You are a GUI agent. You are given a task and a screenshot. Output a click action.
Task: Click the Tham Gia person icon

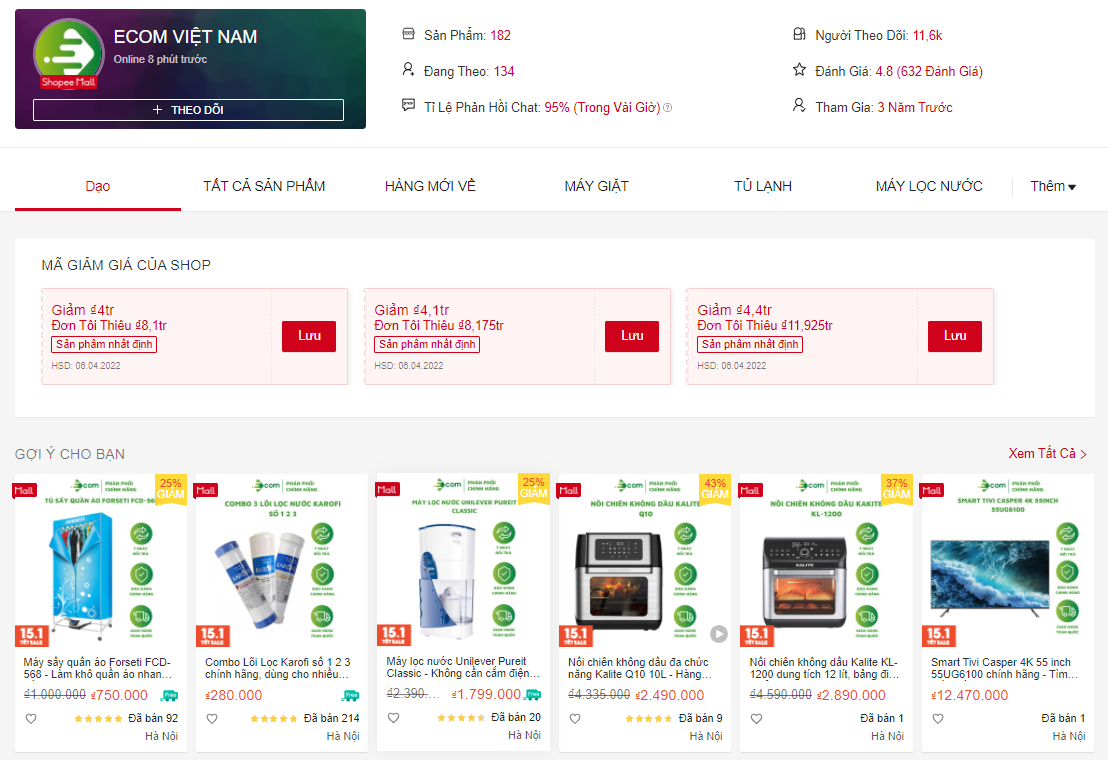(799, 105)
